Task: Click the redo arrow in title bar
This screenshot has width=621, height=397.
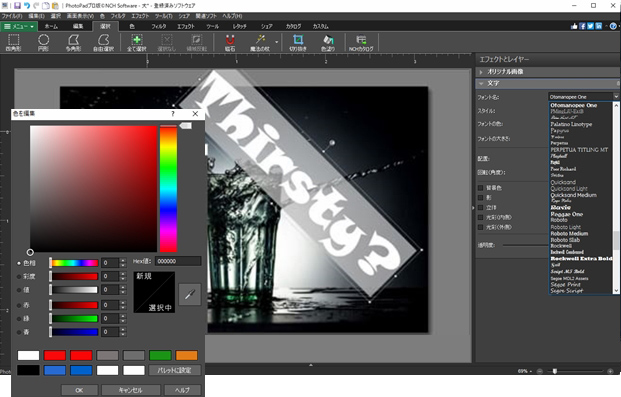Action: pyautogui.click(x=36, y=6)
